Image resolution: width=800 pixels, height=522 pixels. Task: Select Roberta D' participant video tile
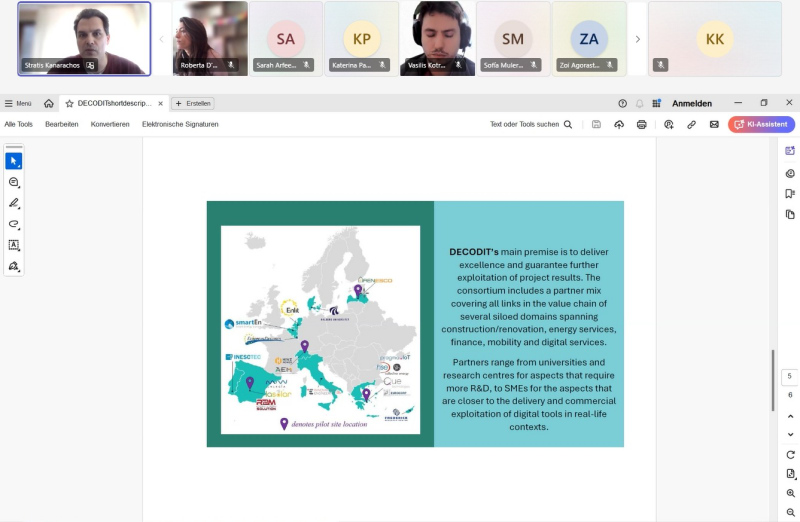(x=210, y=39)
